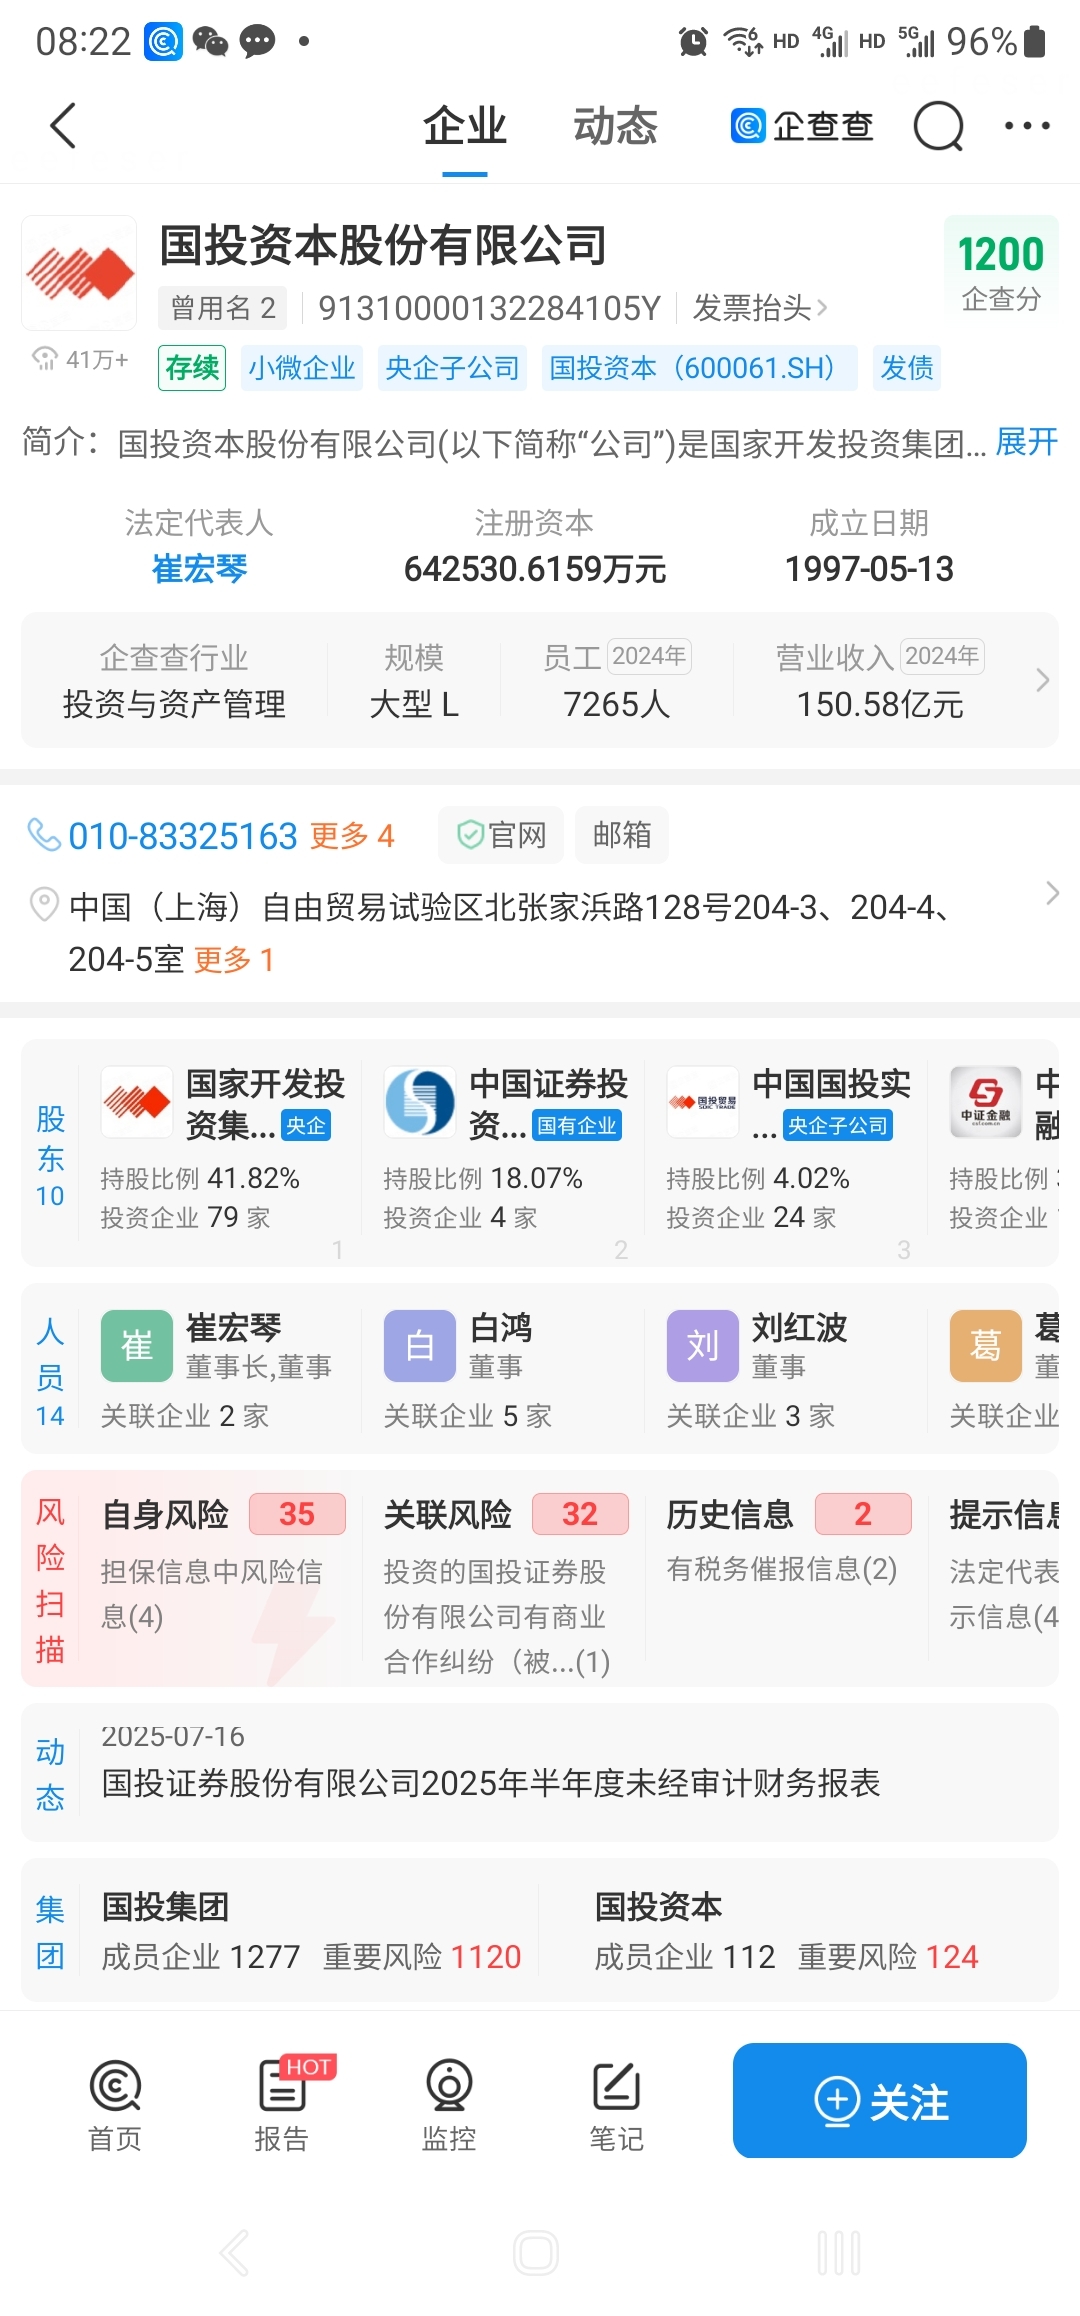Tap the 存续 status tag
The width and height of the screenshot is (1080, 2316).
pyautogui.click(x=192, y=368)
